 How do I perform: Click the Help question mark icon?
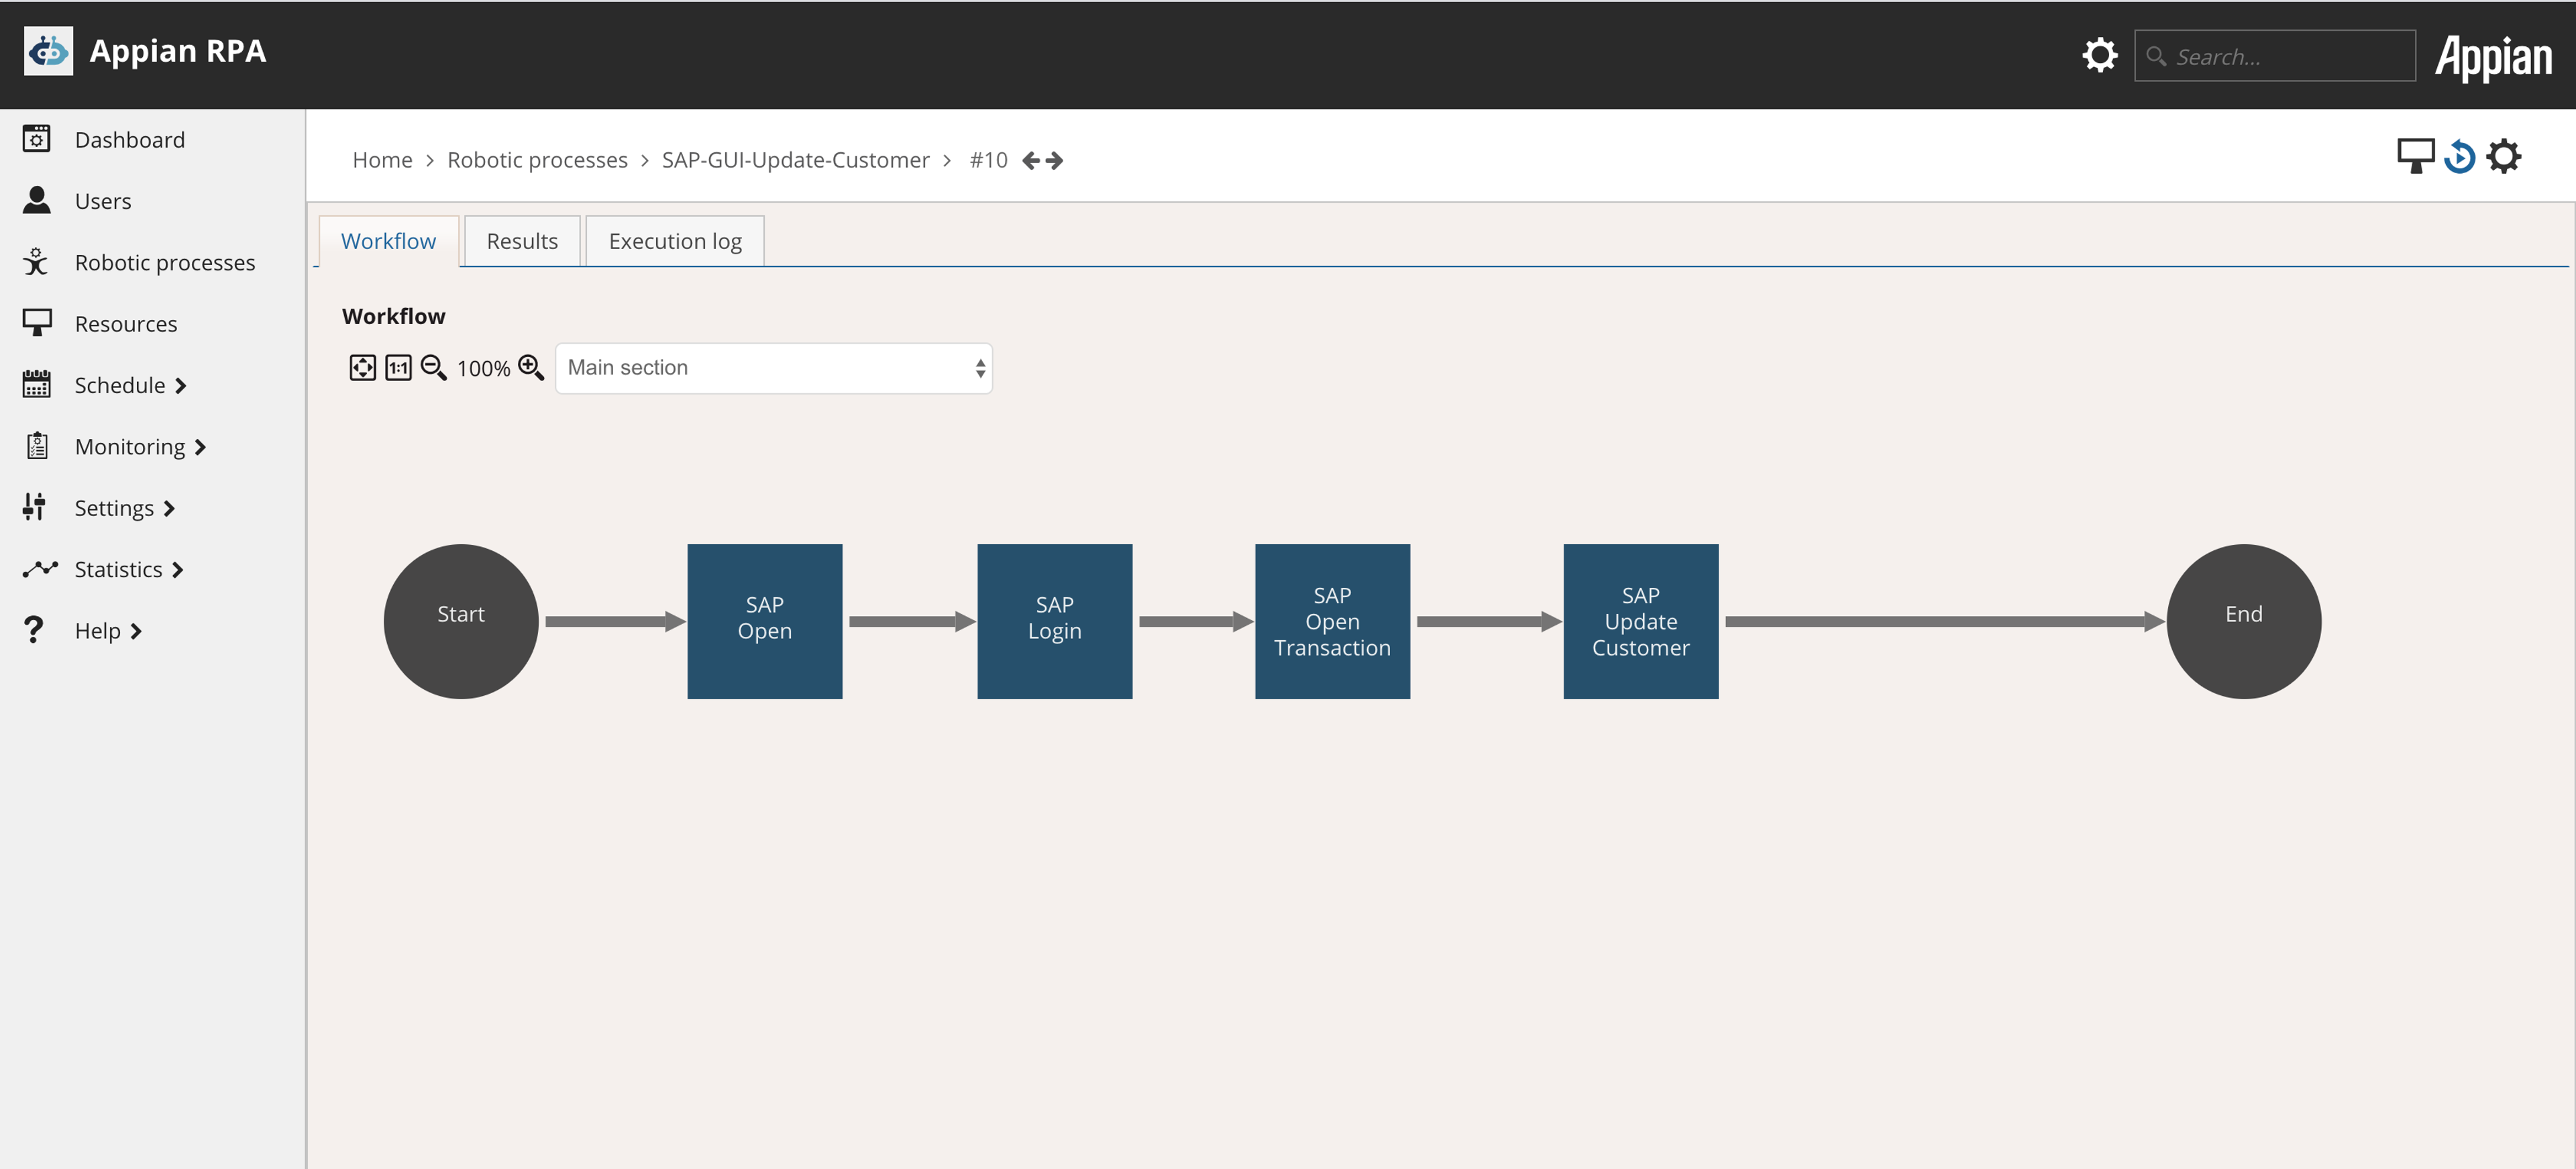(x=34, y=630)
